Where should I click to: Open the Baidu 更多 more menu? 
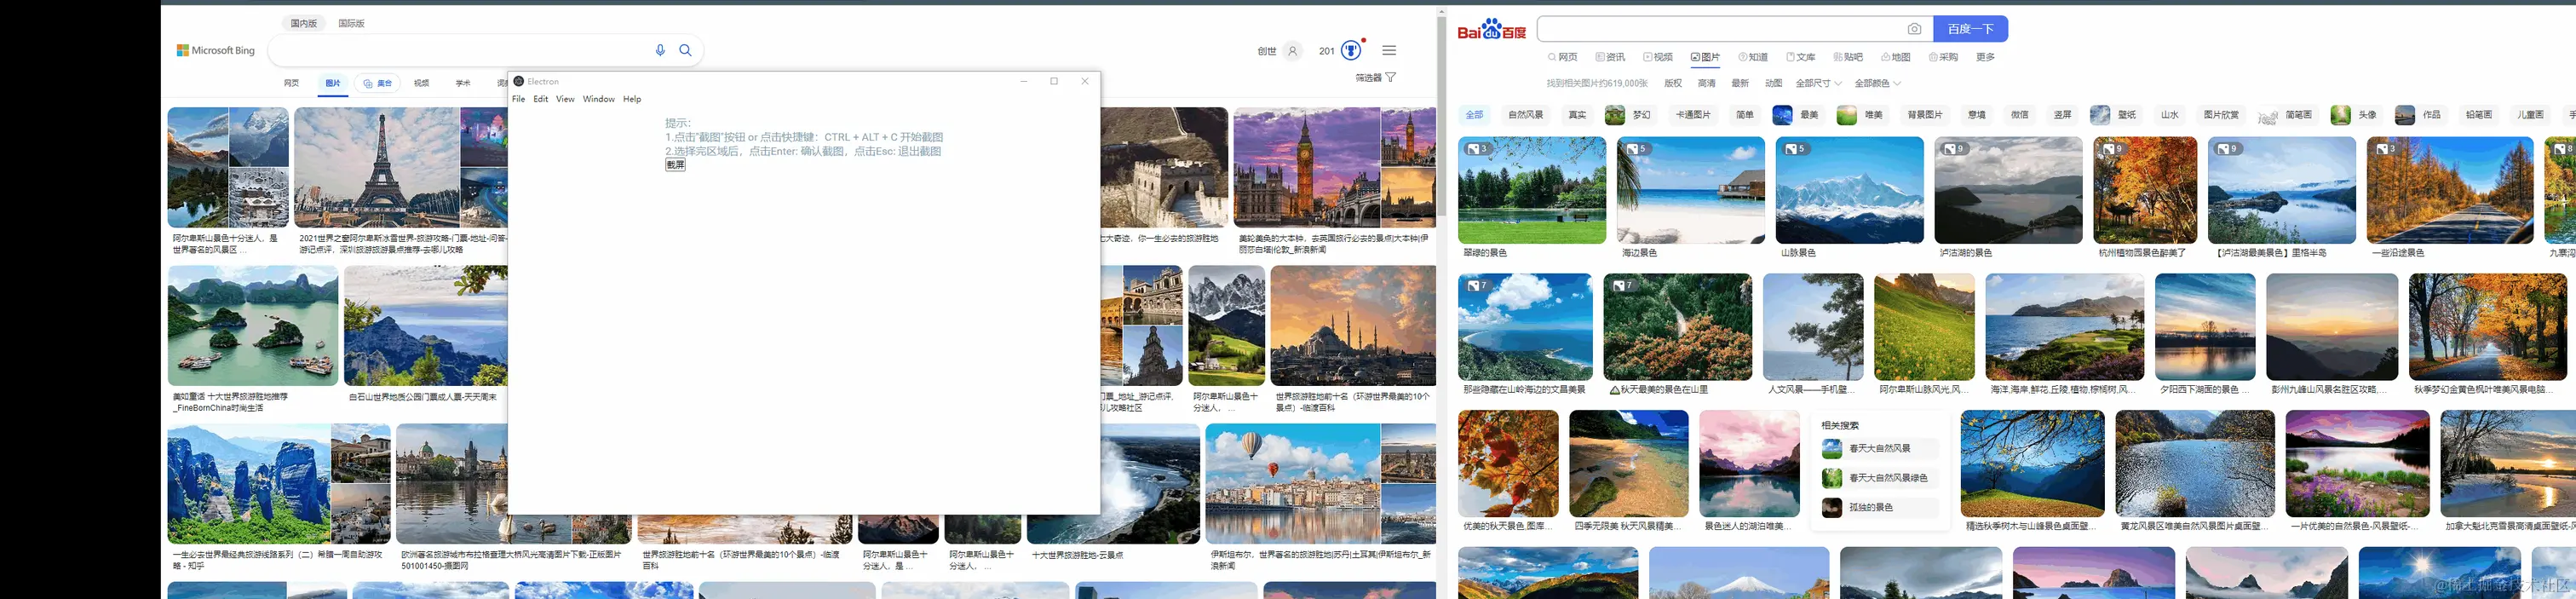click(1985, 57)
